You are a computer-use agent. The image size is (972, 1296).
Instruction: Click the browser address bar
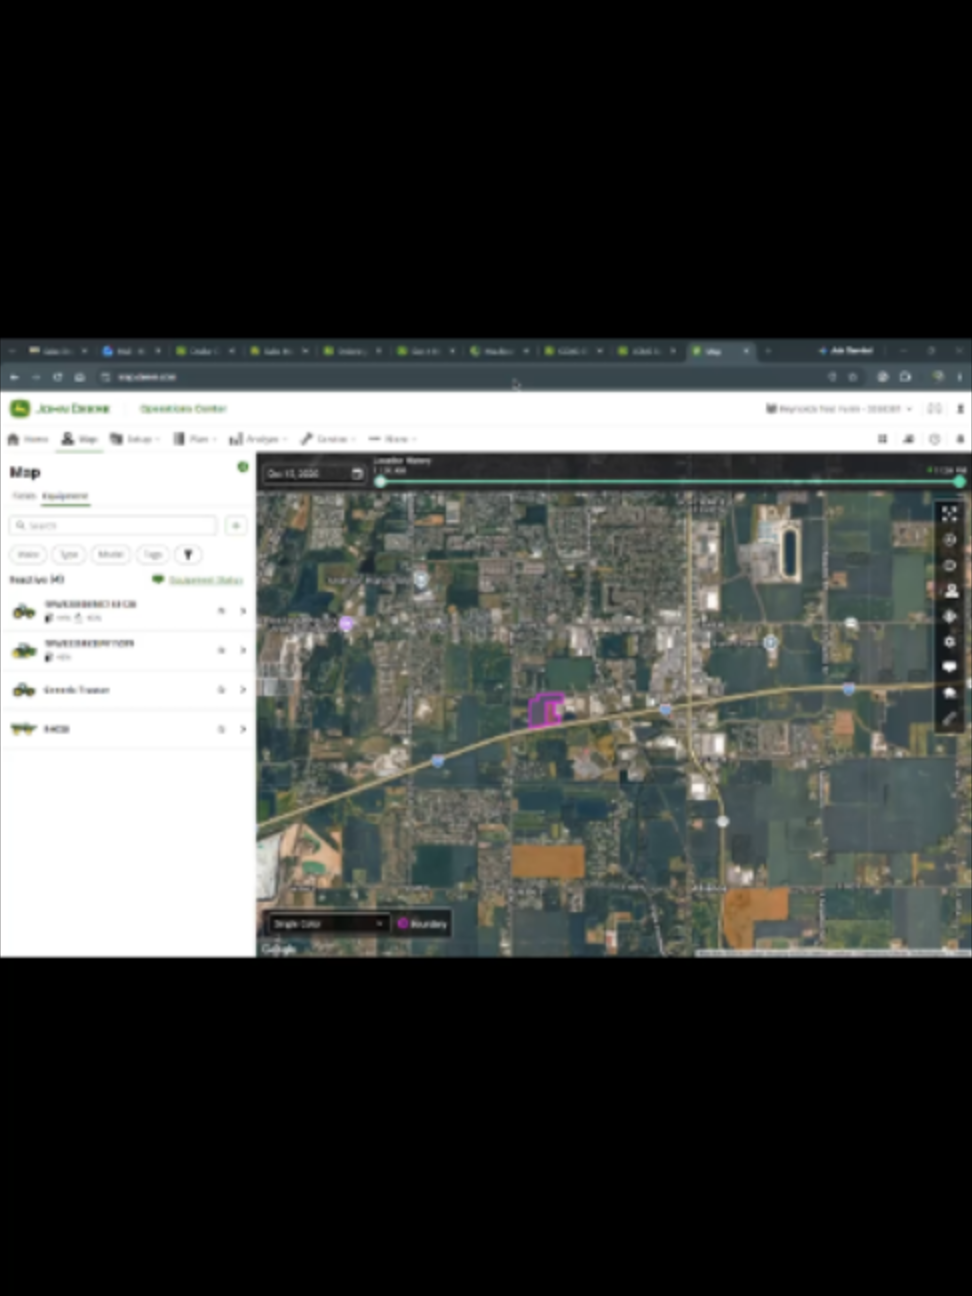(460, 377)
